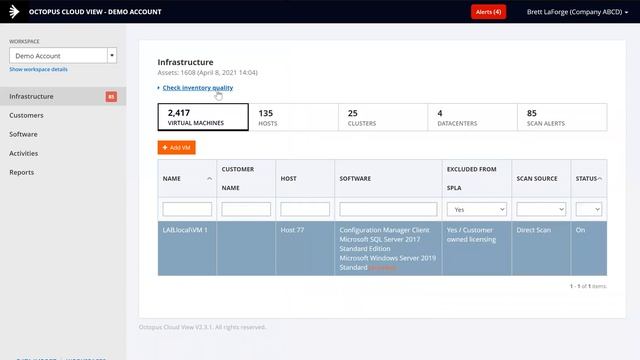This screenshot has height=360, width=640.
Task: Click the Octopus arrow logo icon
Action: pos(14,11)
